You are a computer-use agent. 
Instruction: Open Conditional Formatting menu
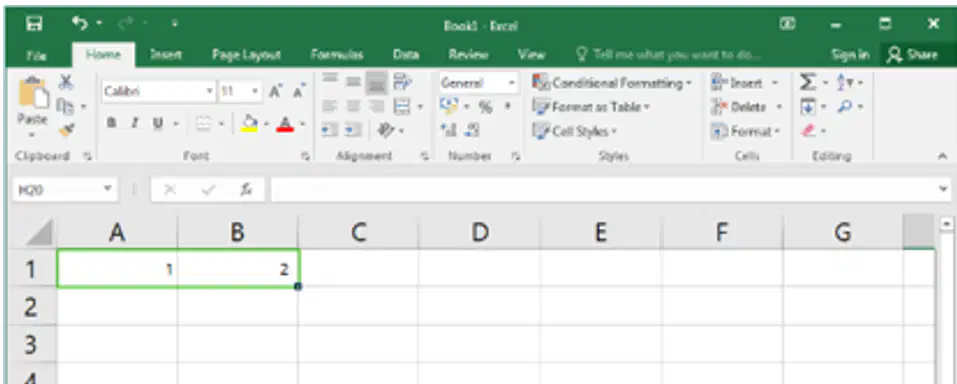pyautogui.click(x=612, y=83)
